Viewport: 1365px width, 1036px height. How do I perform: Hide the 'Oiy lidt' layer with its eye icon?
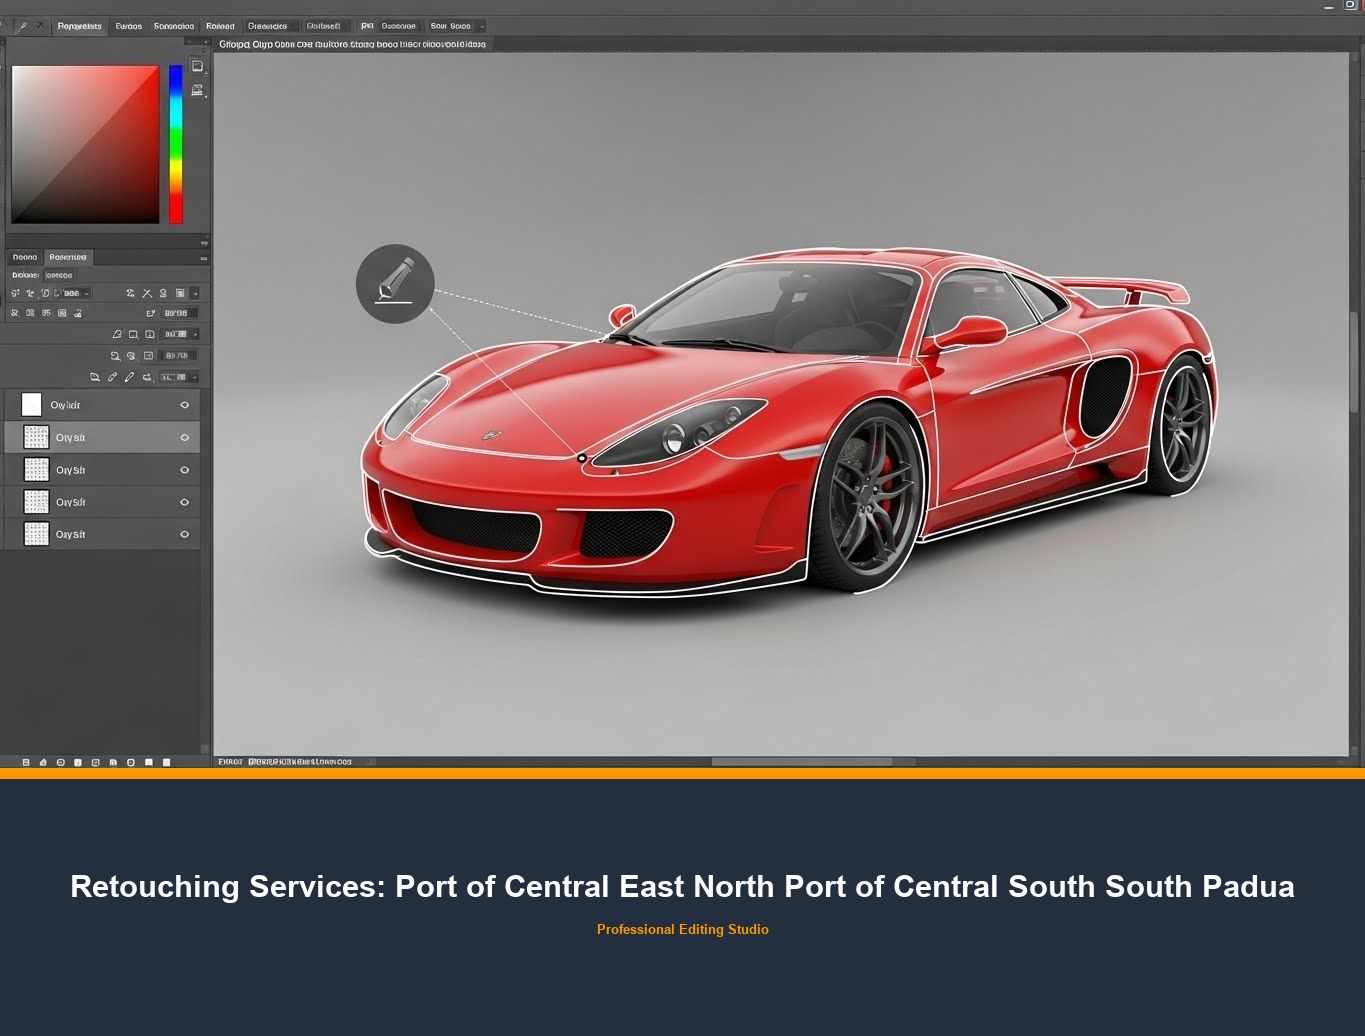(184, 405)
